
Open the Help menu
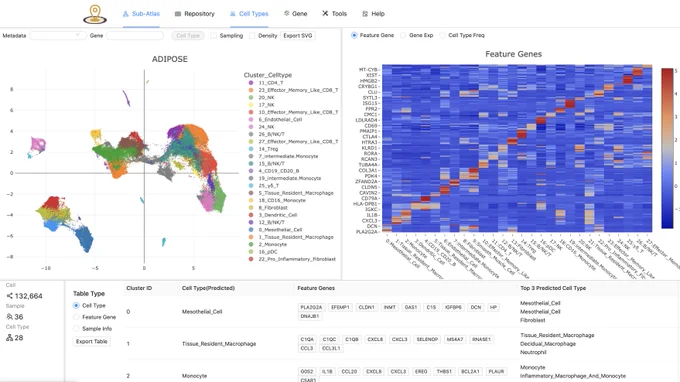pos(373,14)
